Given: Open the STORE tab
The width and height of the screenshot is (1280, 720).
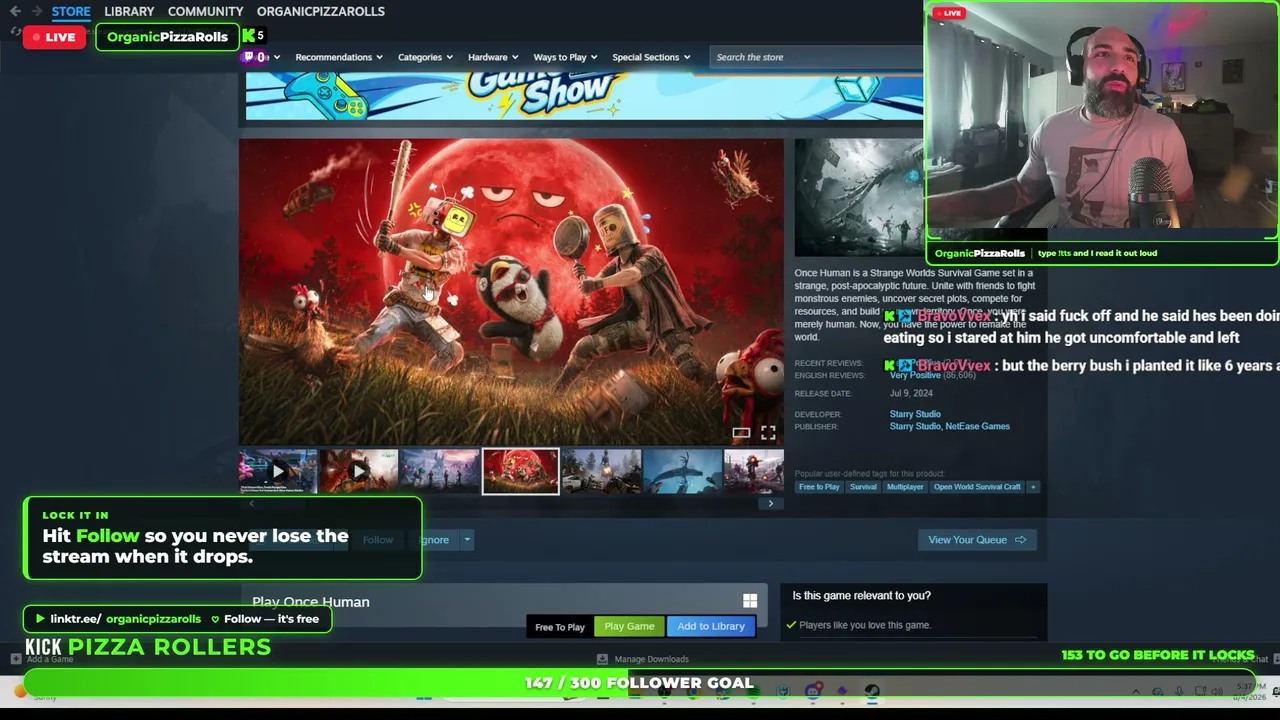Looking at the screenshot, I should pos(71,11).
